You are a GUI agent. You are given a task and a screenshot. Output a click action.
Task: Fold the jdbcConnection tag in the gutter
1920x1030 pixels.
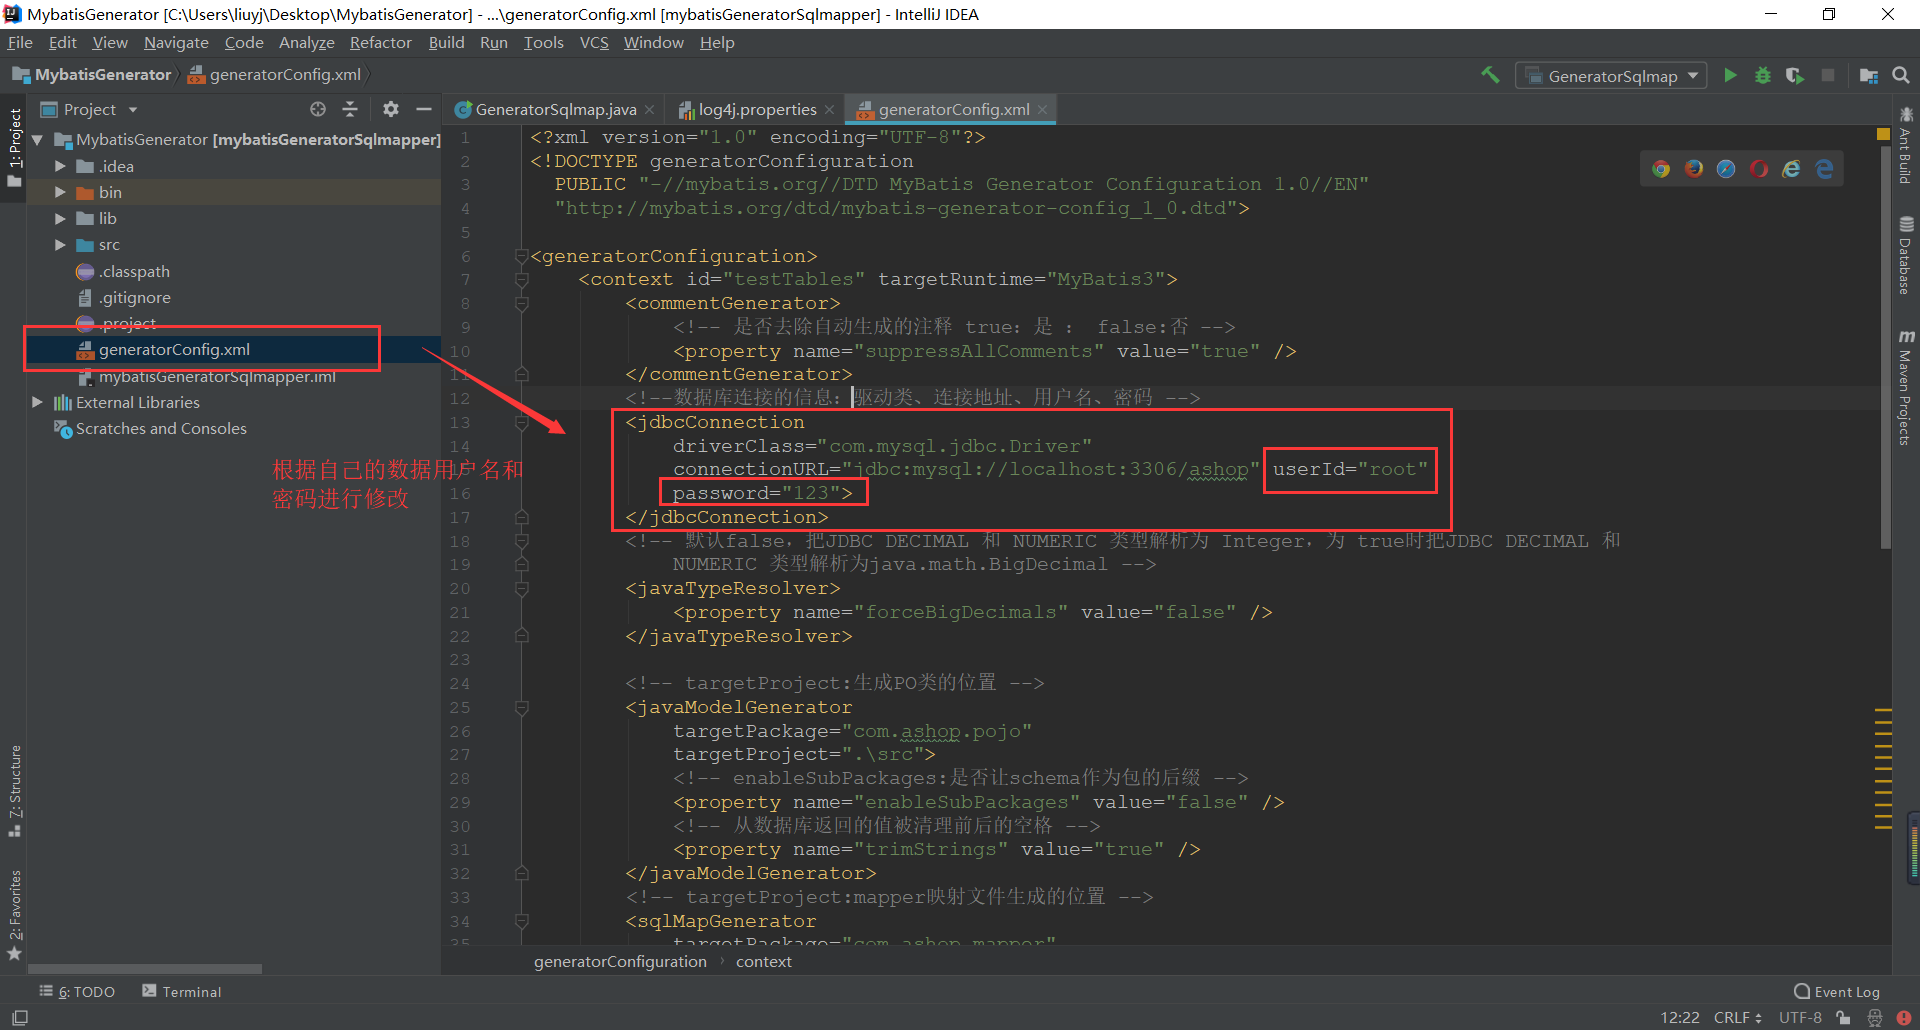tap(521, 422)
